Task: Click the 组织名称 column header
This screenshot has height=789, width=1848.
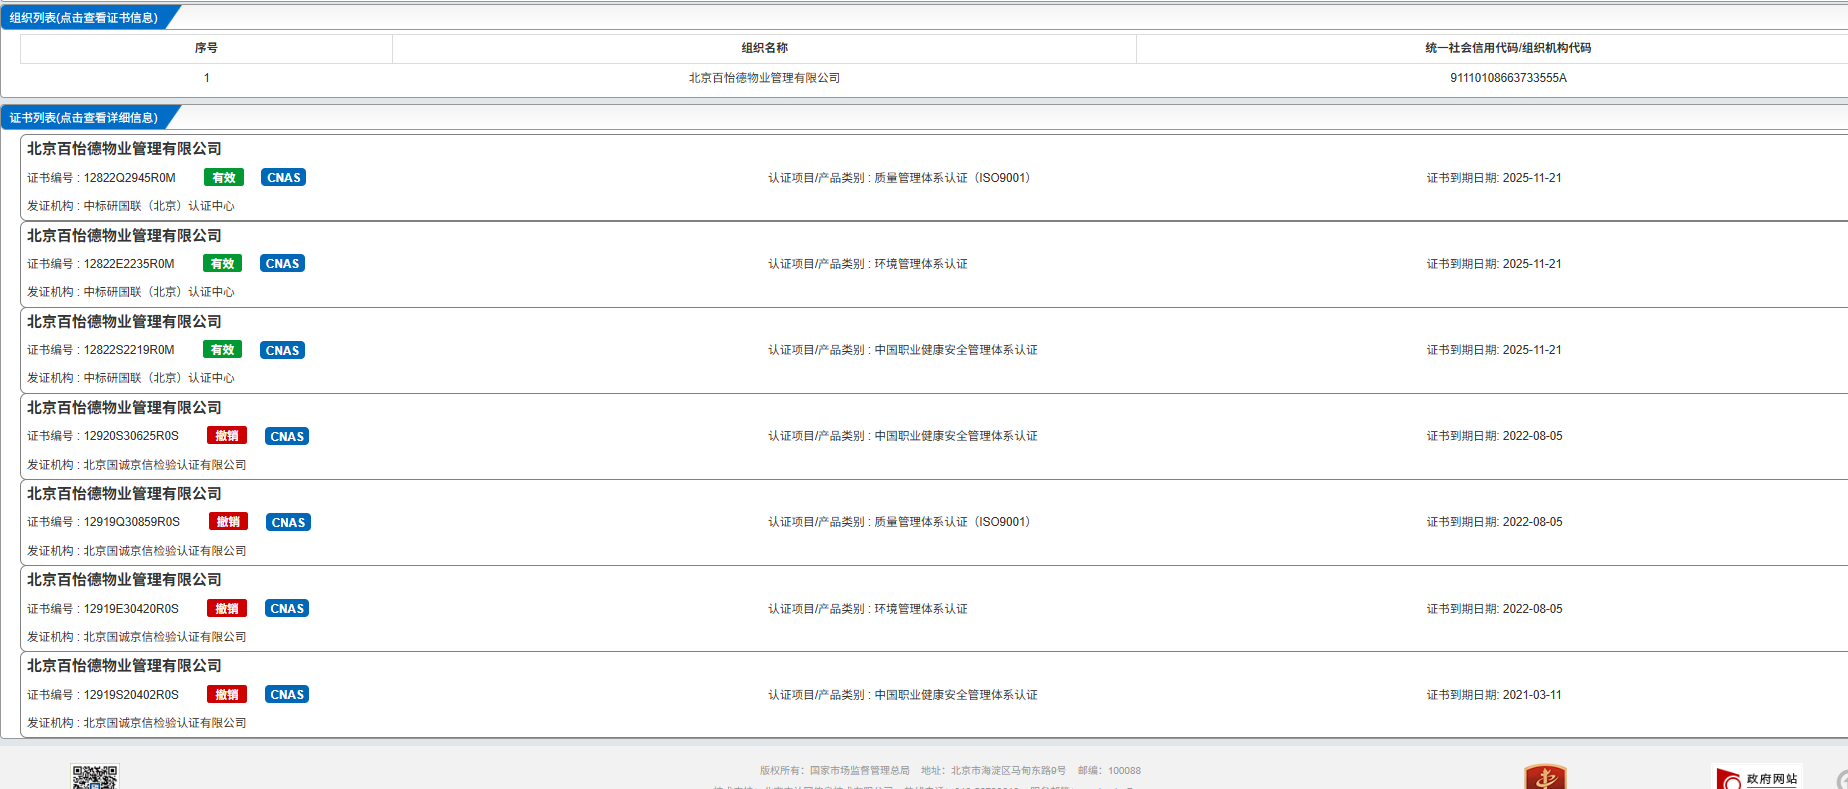Action: click(764, 48)
